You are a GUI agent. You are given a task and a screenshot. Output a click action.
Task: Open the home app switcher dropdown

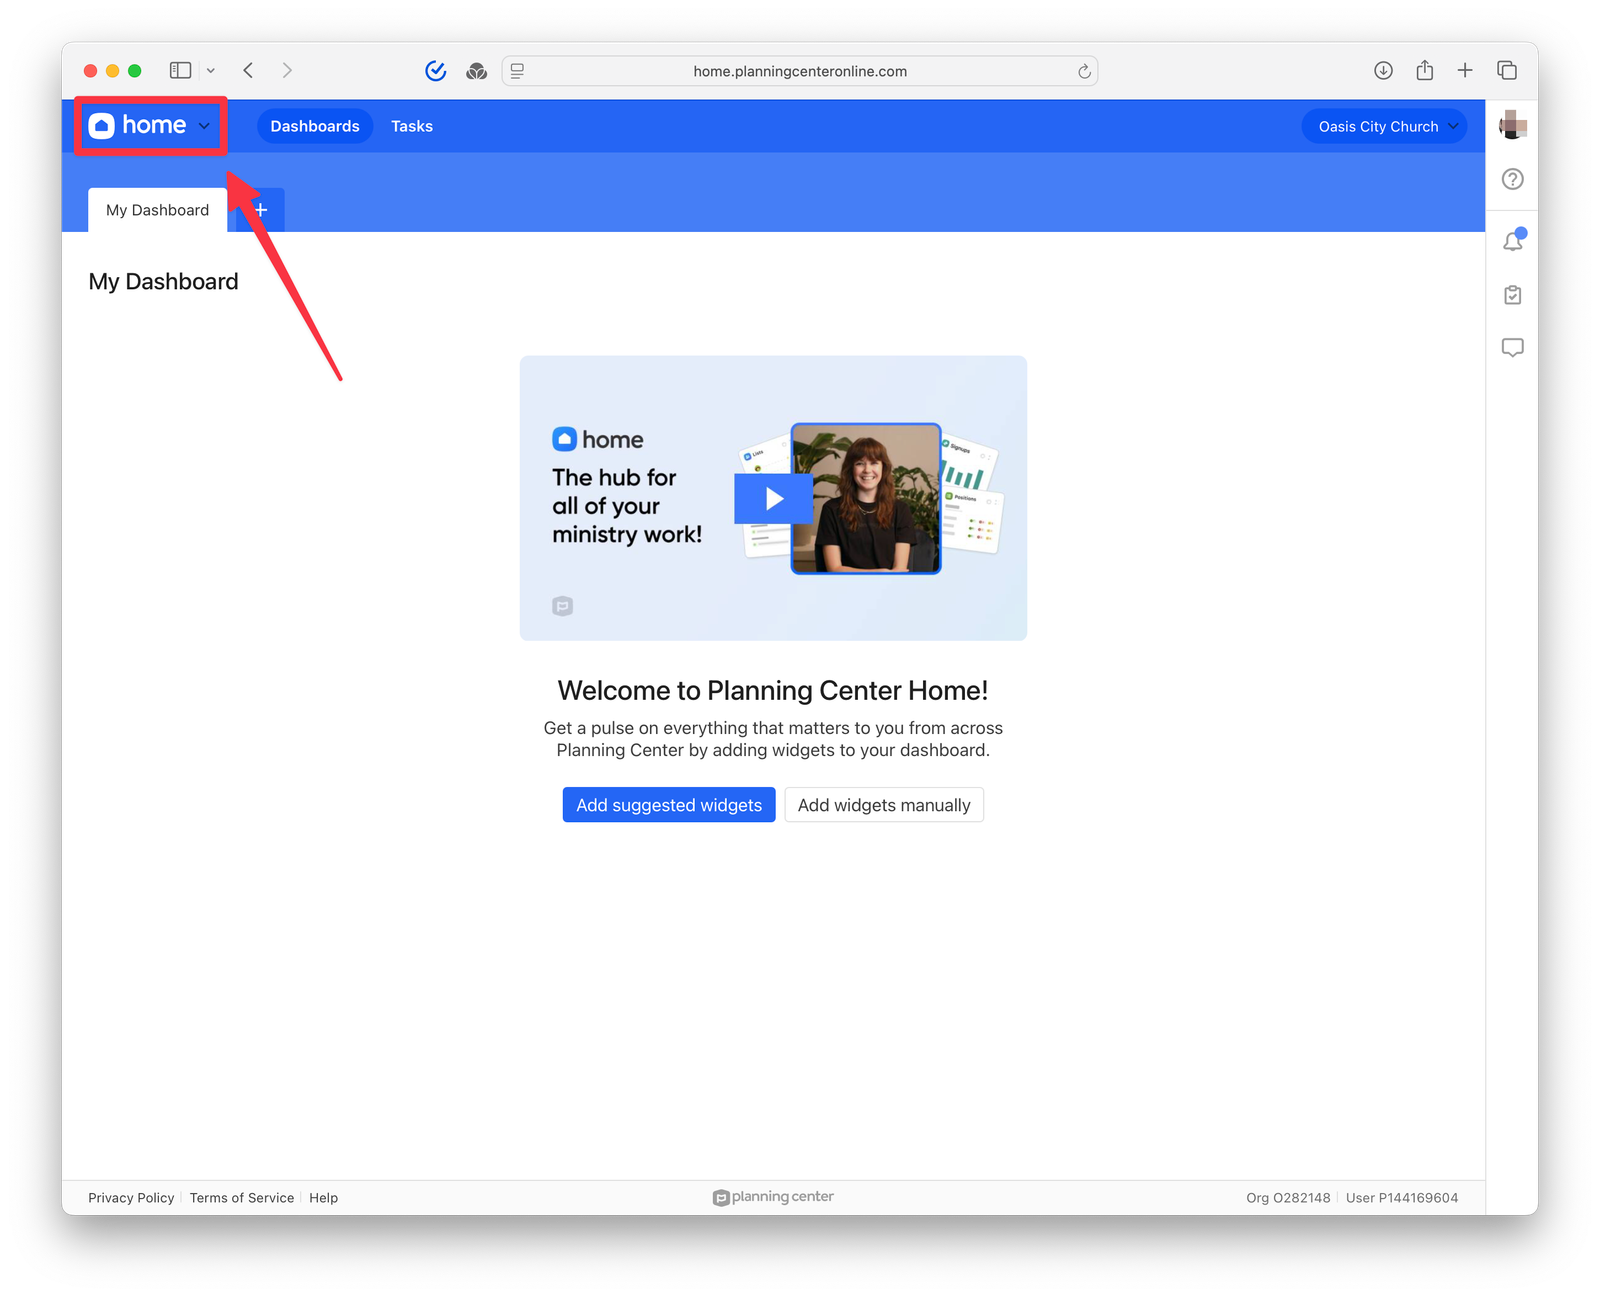[x=151, y=126]
